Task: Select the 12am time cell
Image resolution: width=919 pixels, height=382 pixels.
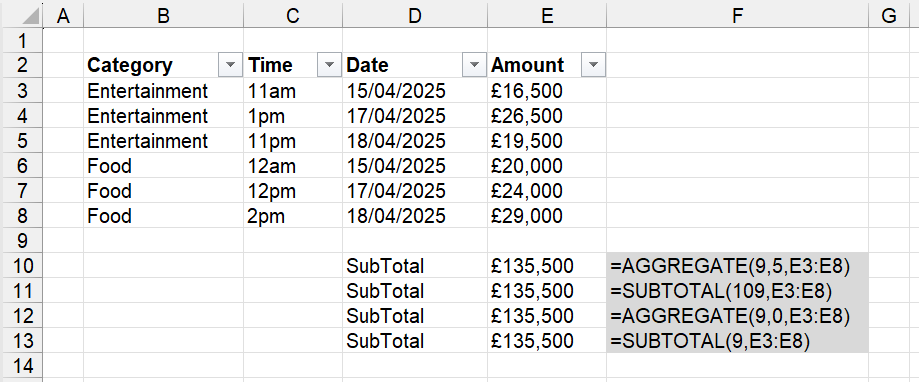Action: (x=293, y=166)
